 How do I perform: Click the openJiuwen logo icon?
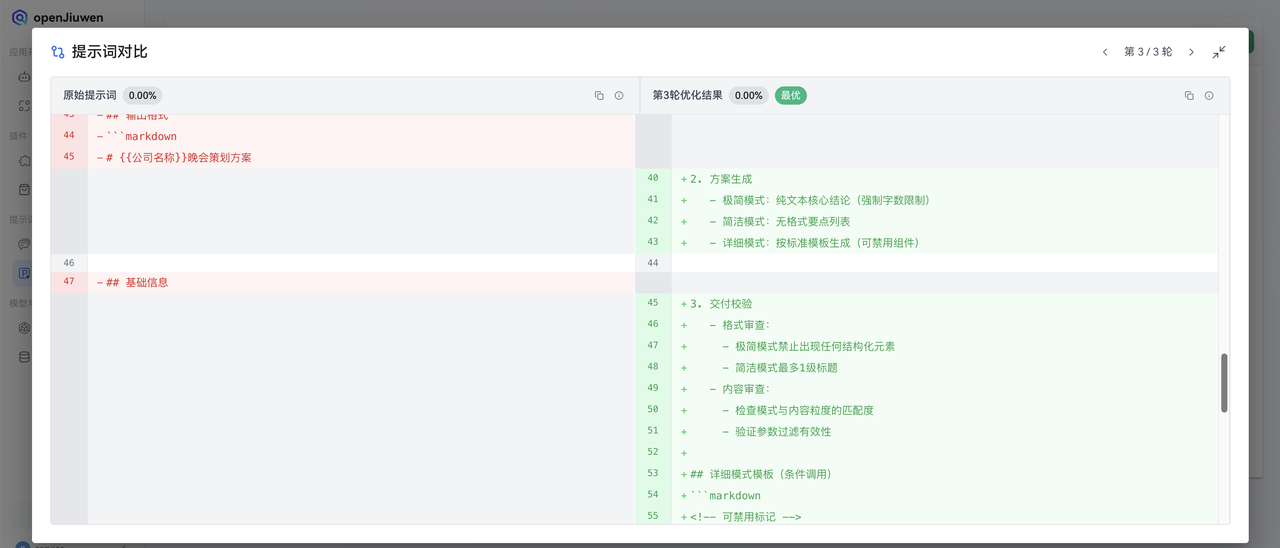click(x=19, y=17)
